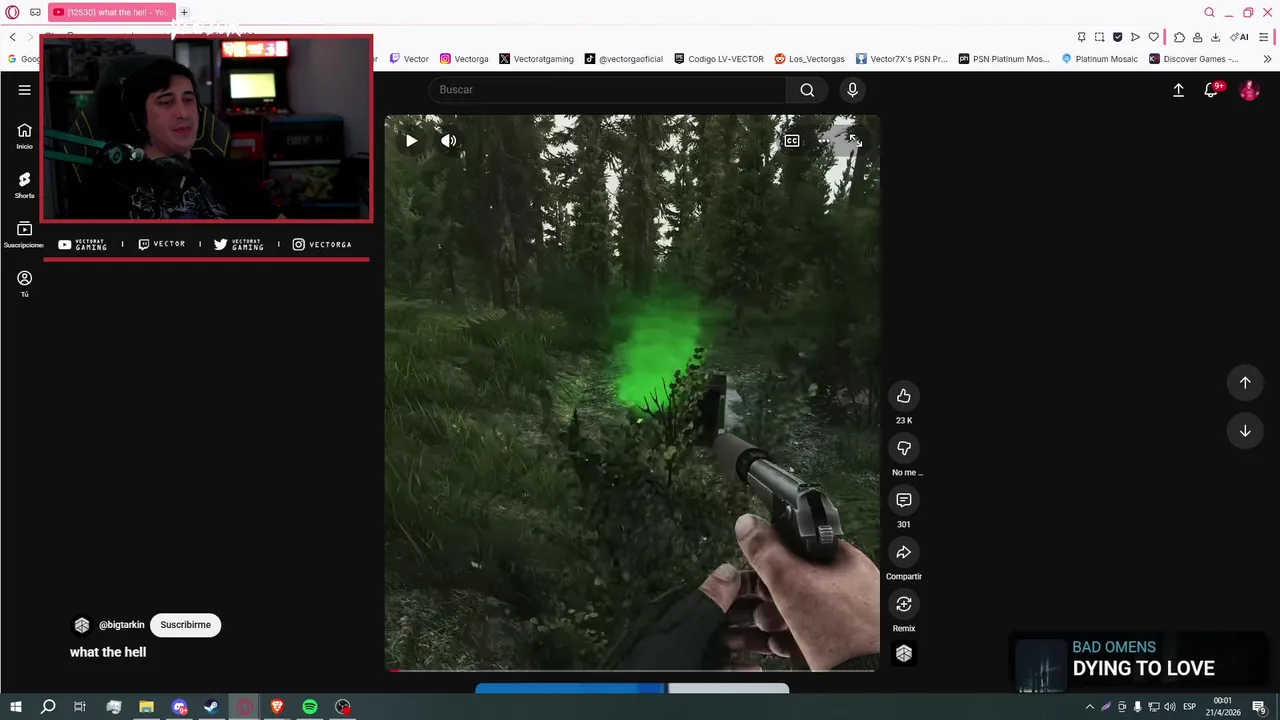
Task: Click the Buscar search field
Action: click(x=608, y=90)
